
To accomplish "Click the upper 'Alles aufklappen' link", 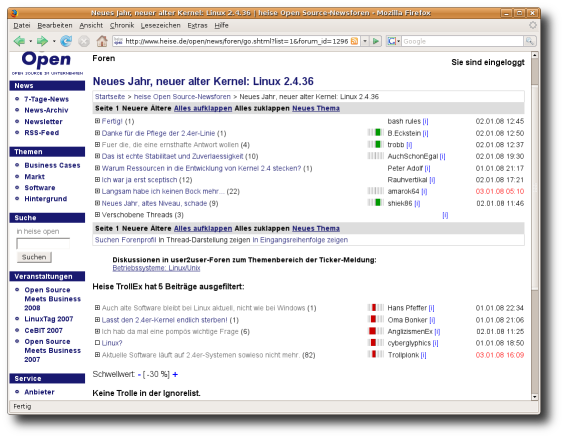I will tap(203, 108).
